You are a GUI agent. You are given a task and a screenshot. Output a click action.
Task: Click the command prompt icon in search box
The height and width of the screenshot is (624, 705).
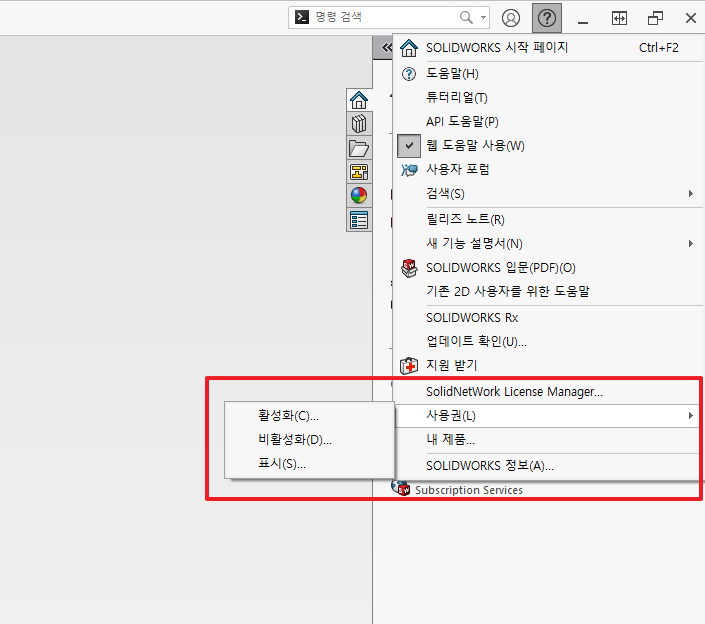point(302,17)
